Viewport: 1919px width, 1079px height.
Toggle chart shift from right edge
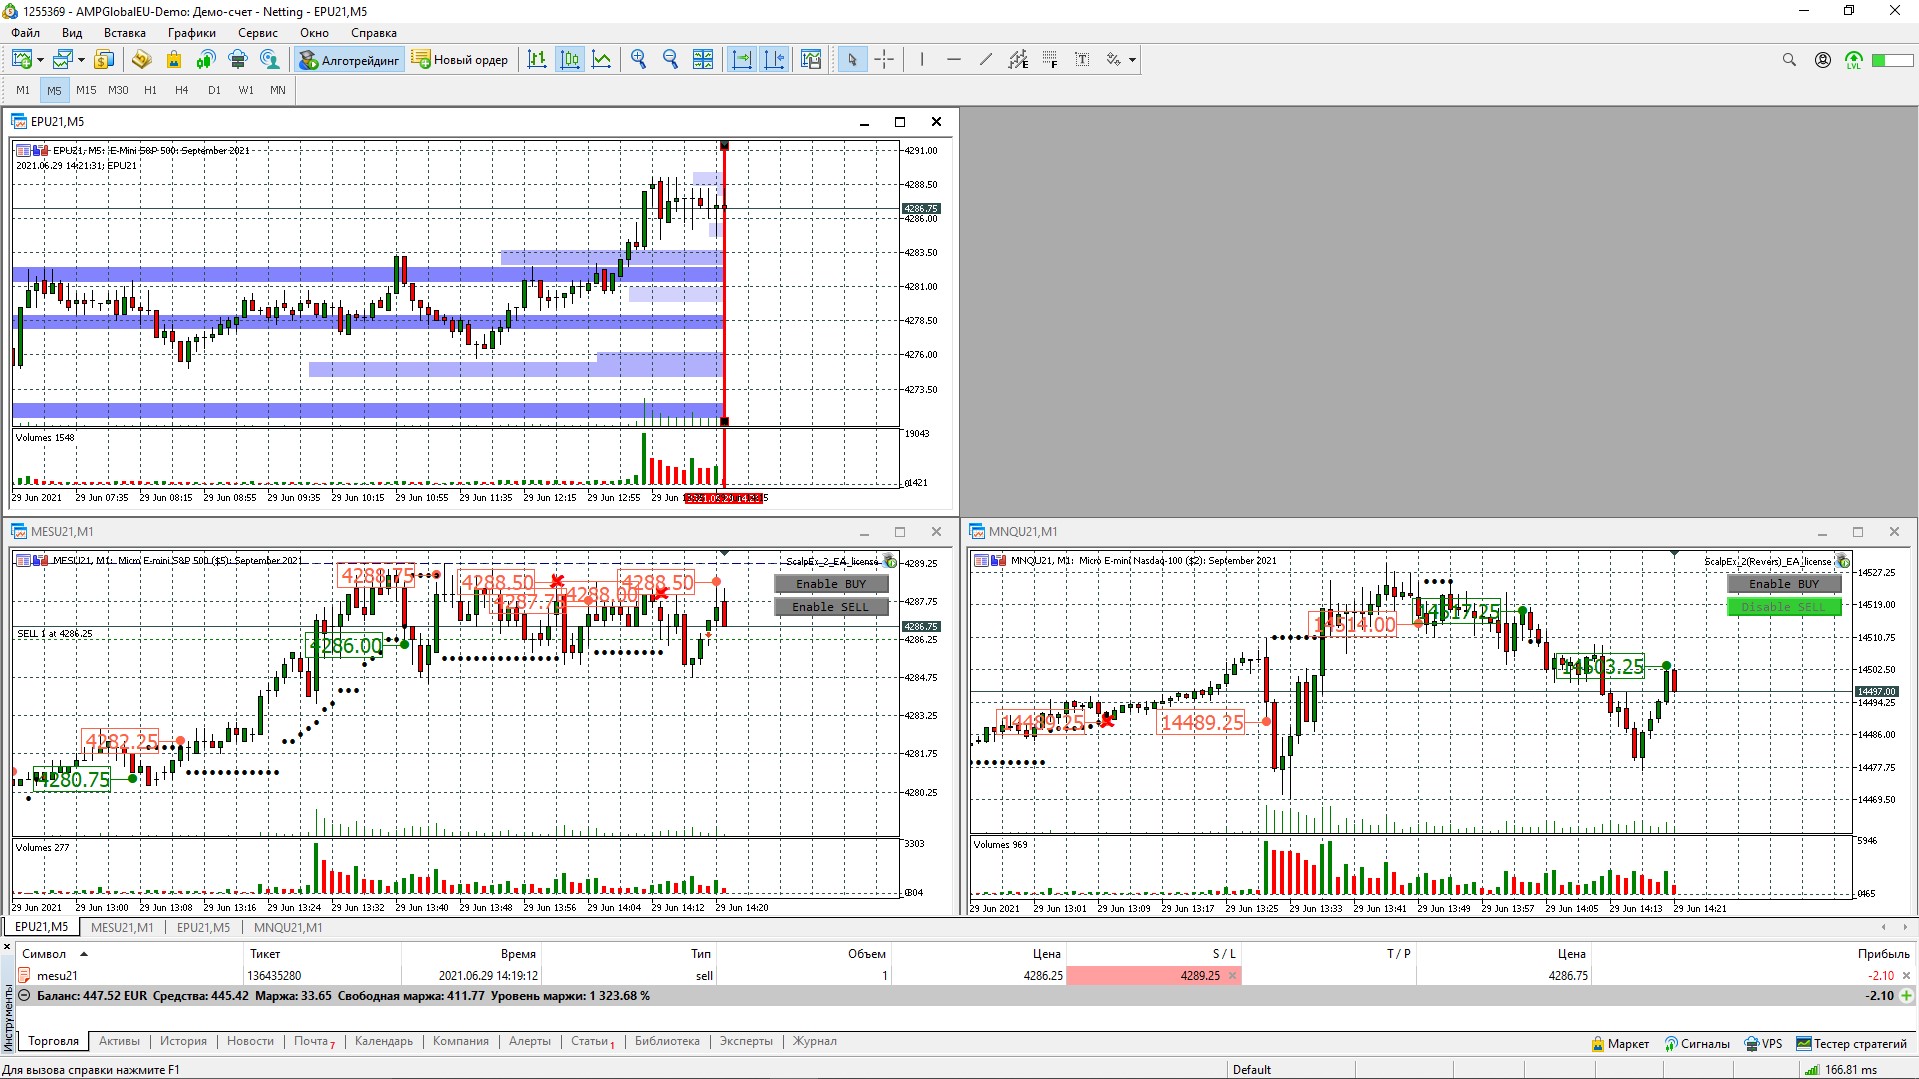pos(774,60)
